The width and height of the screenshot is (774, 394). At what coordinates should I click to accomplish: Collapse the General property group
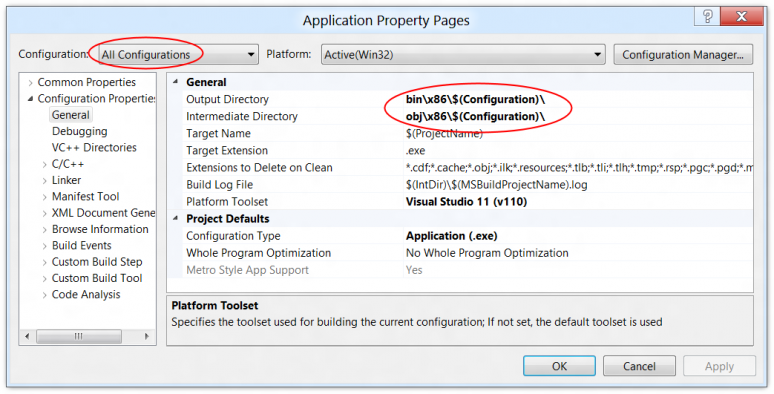[x=175, y=82]
